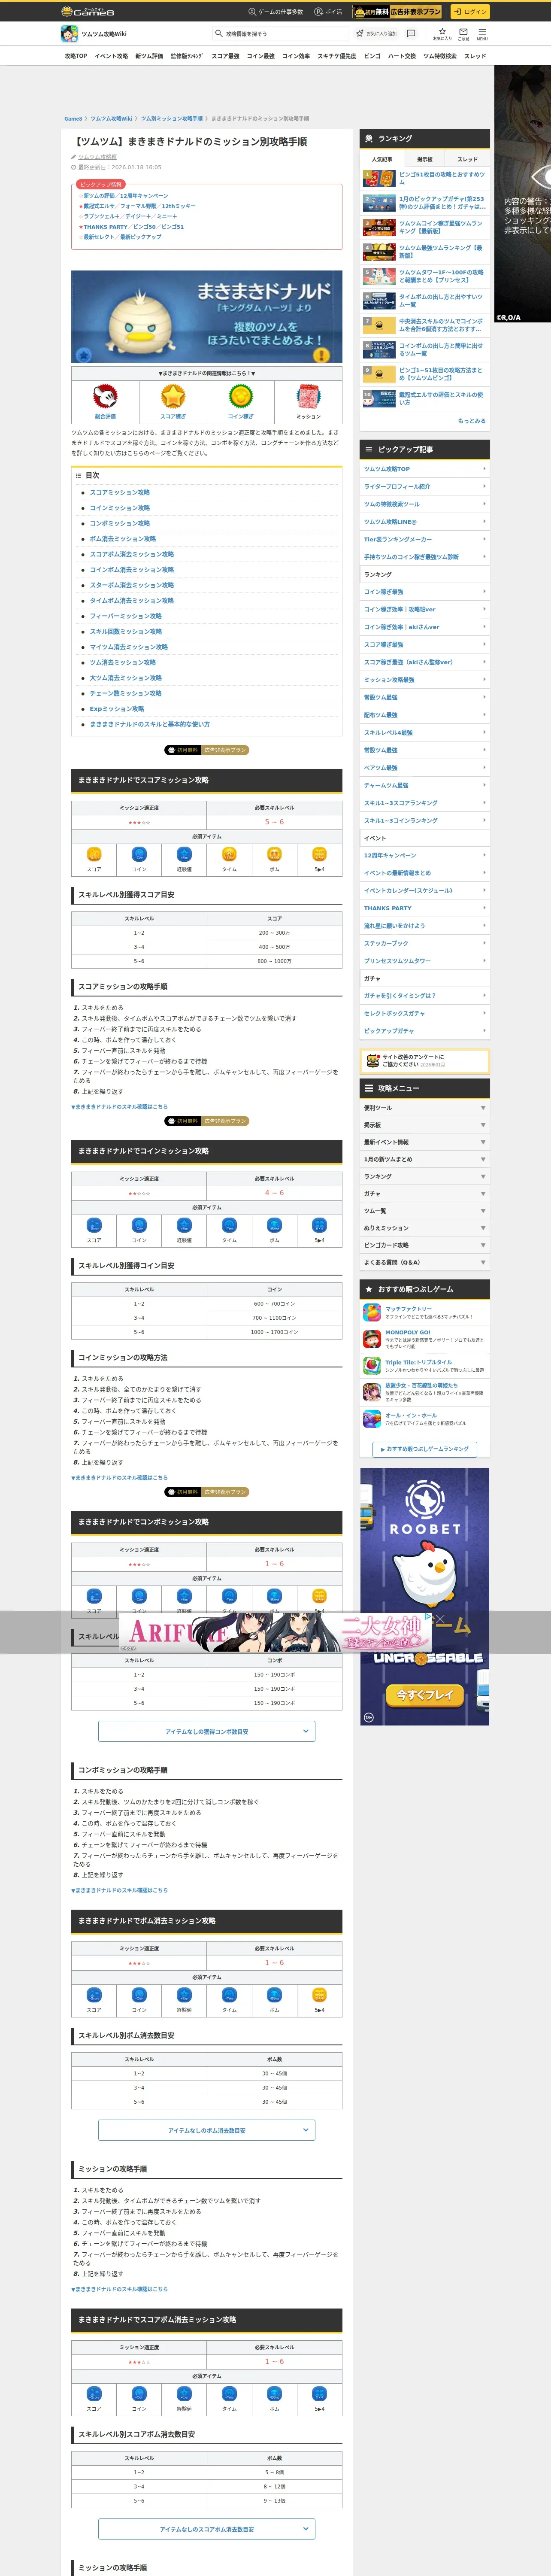Click 経験値 item icon in スコアミッション攻略 table
551x2576 pixels.
coord(184,854)
